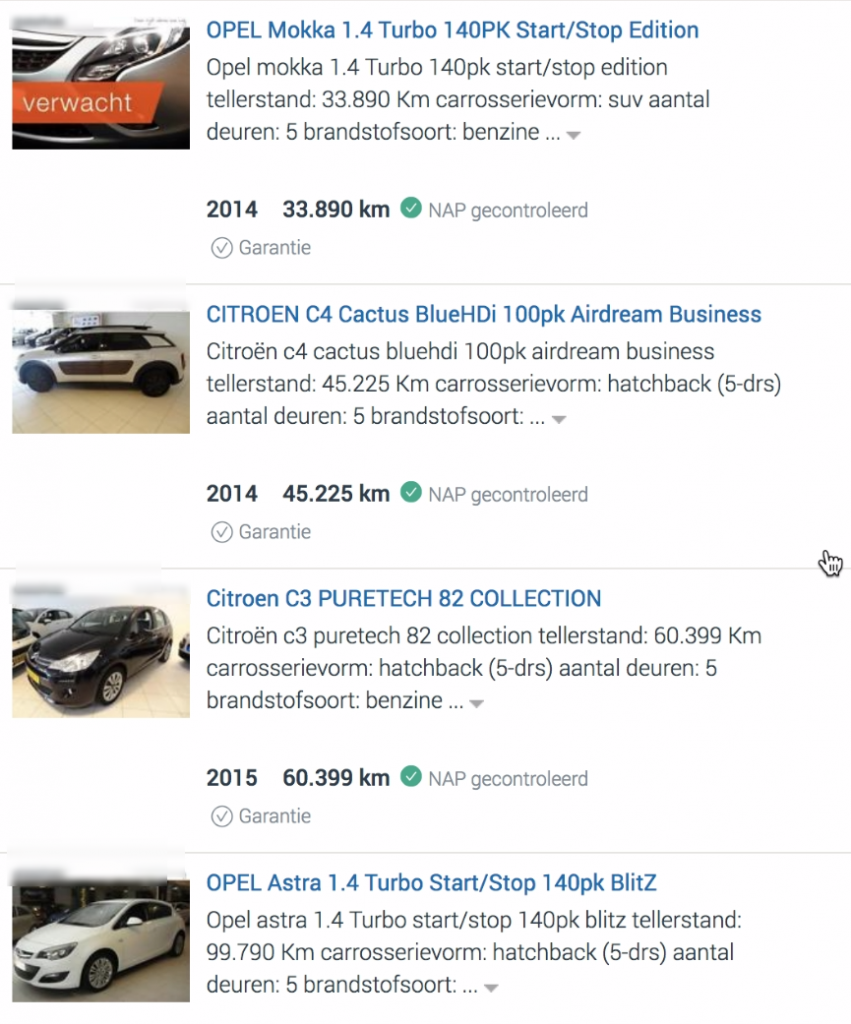Open CITROEN C4 Cactus BlueHDi listing title
Viewport: 851px width, 1024px height.
tap(483, 314)
